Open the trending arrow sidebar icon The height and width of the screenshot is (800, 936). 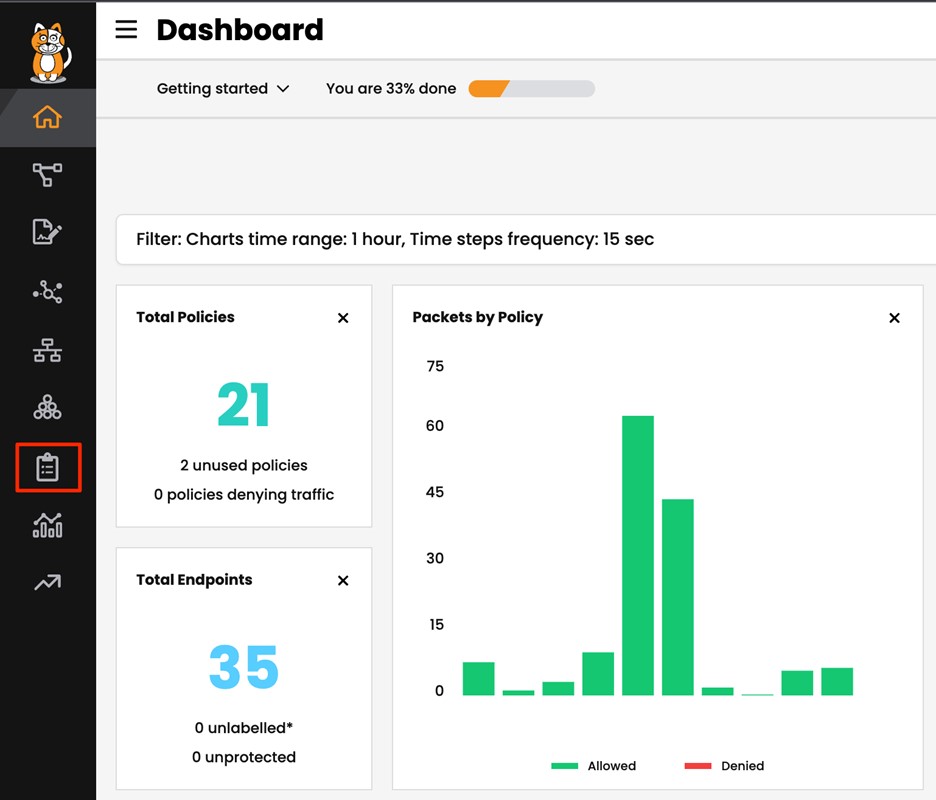(47, 582)
